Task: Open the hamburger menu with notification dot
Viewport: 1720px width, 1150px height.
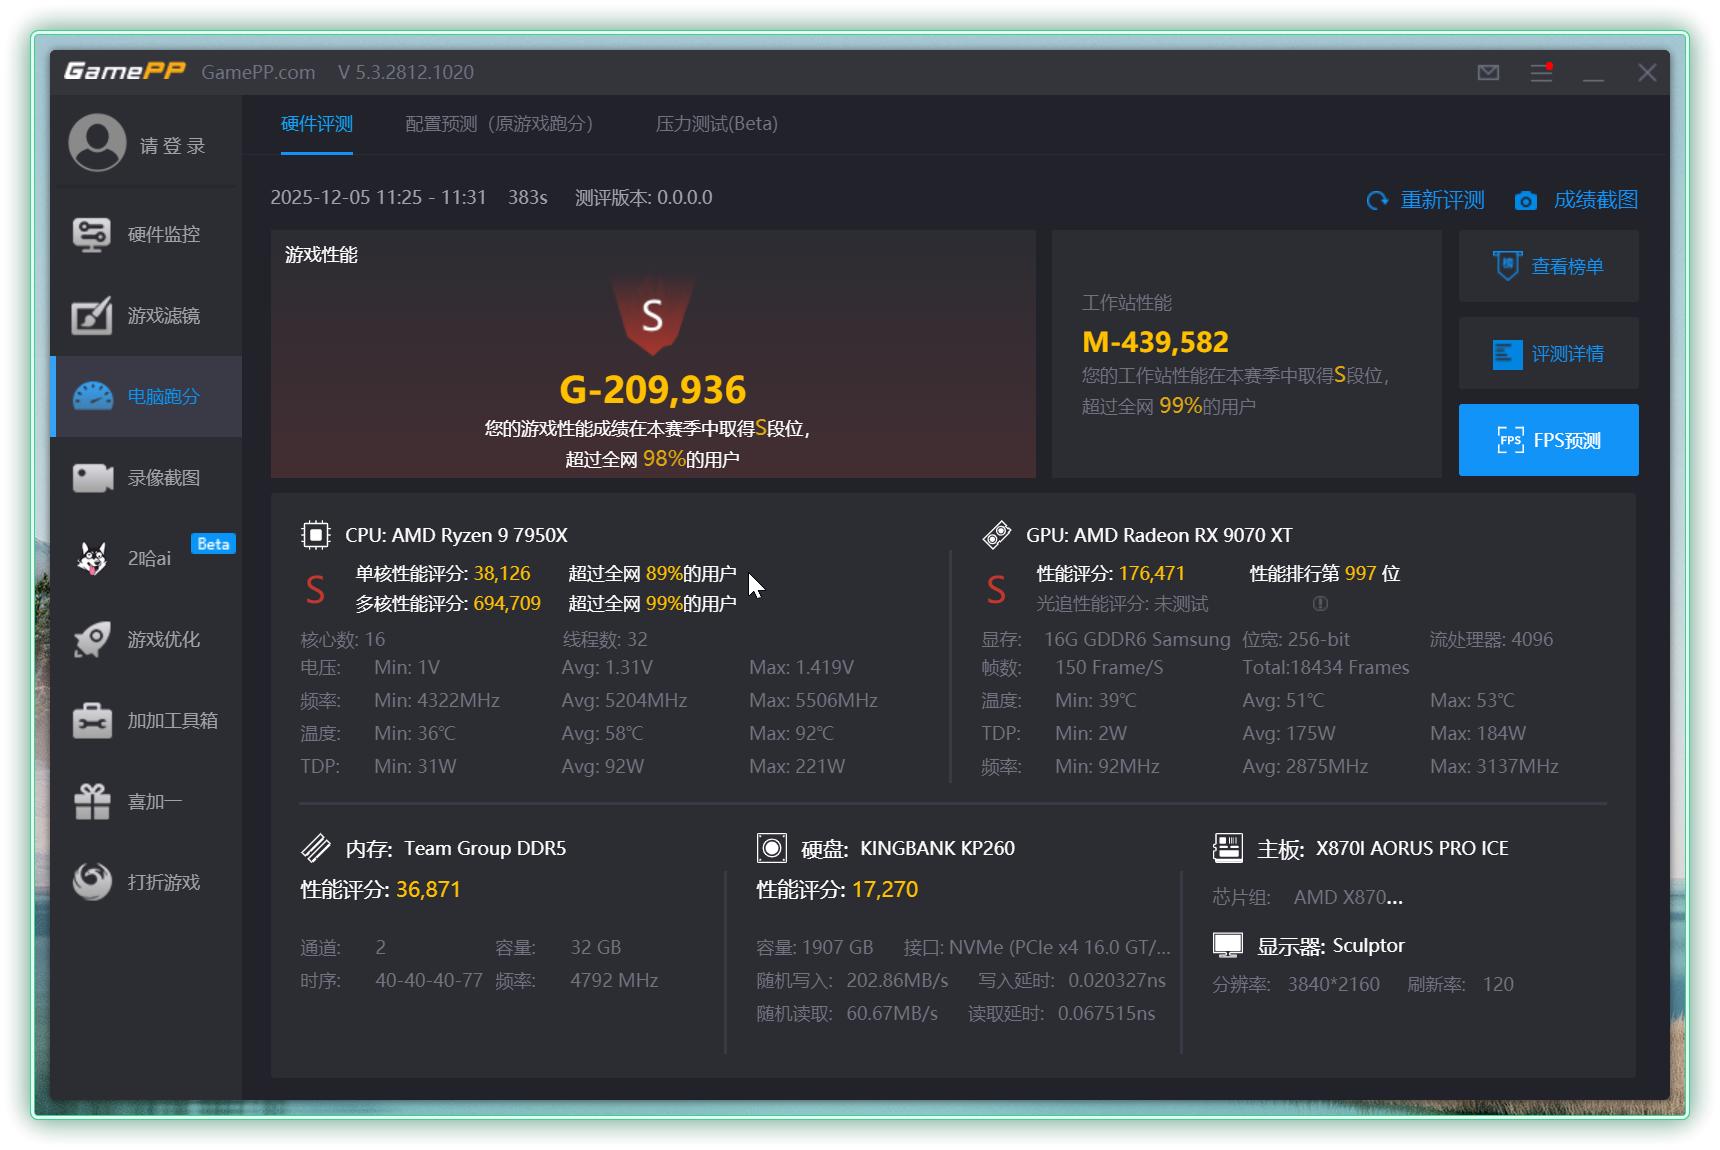Action: pos(1541,72)
